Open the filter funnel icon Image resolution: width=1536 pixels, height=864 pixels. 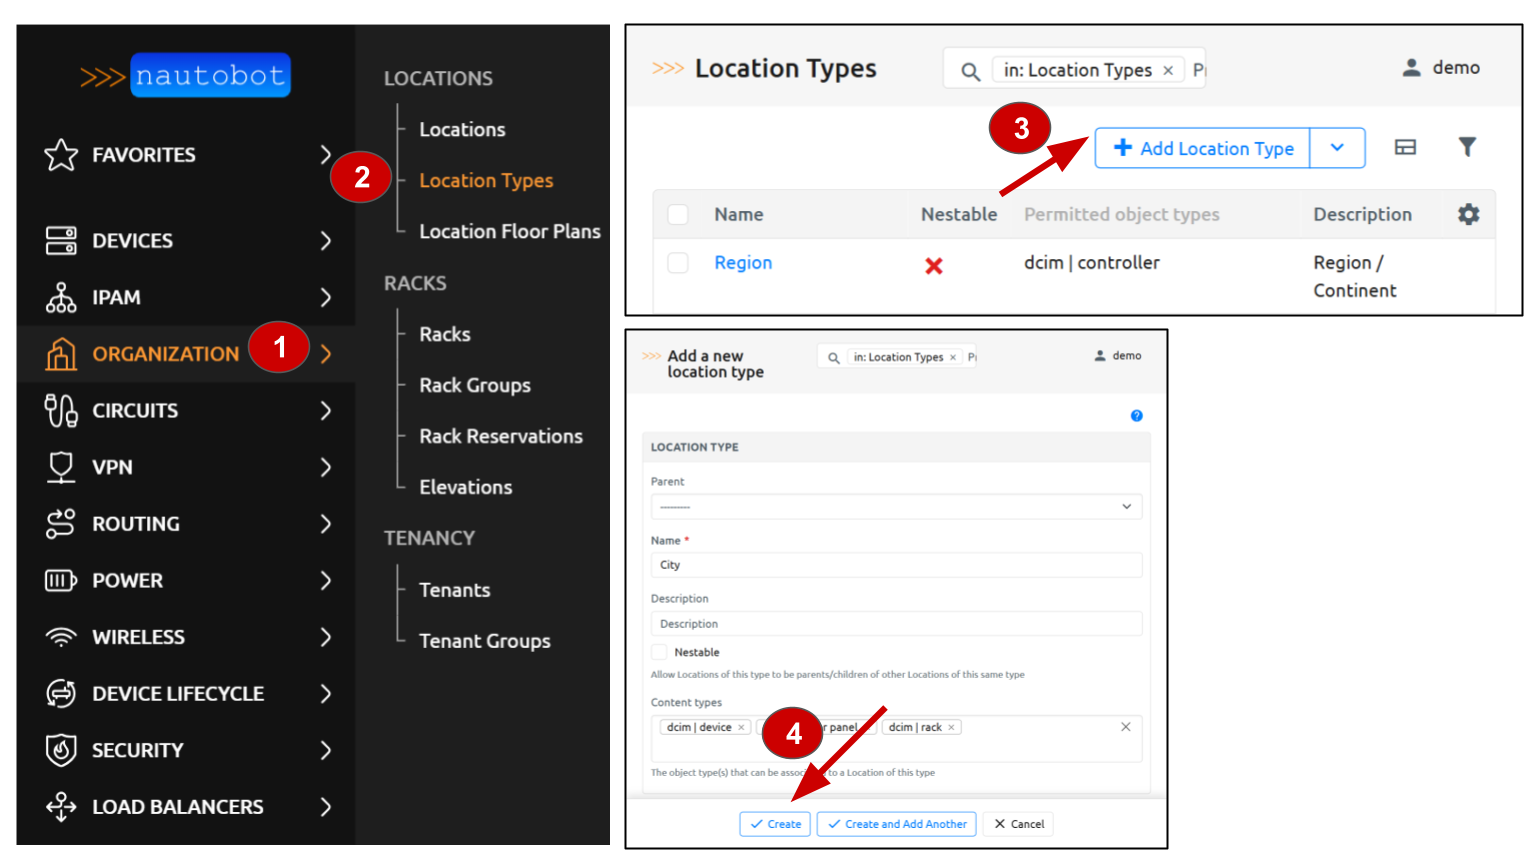pos(1467,147)
